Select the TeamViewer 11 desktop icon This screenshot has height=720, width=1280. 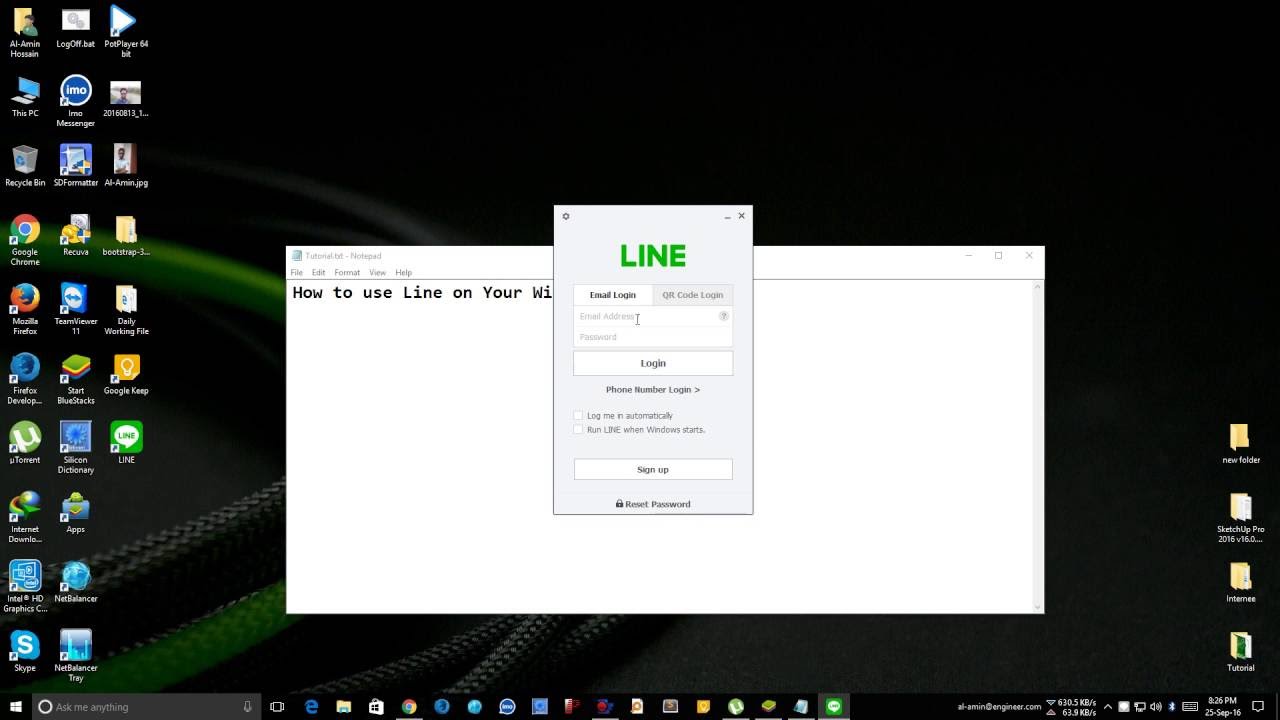(x=76, y=309)
